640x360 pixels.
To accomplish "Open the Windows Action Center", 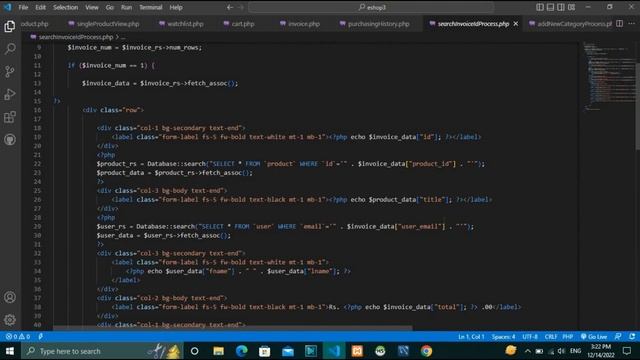I will (627, 351).
